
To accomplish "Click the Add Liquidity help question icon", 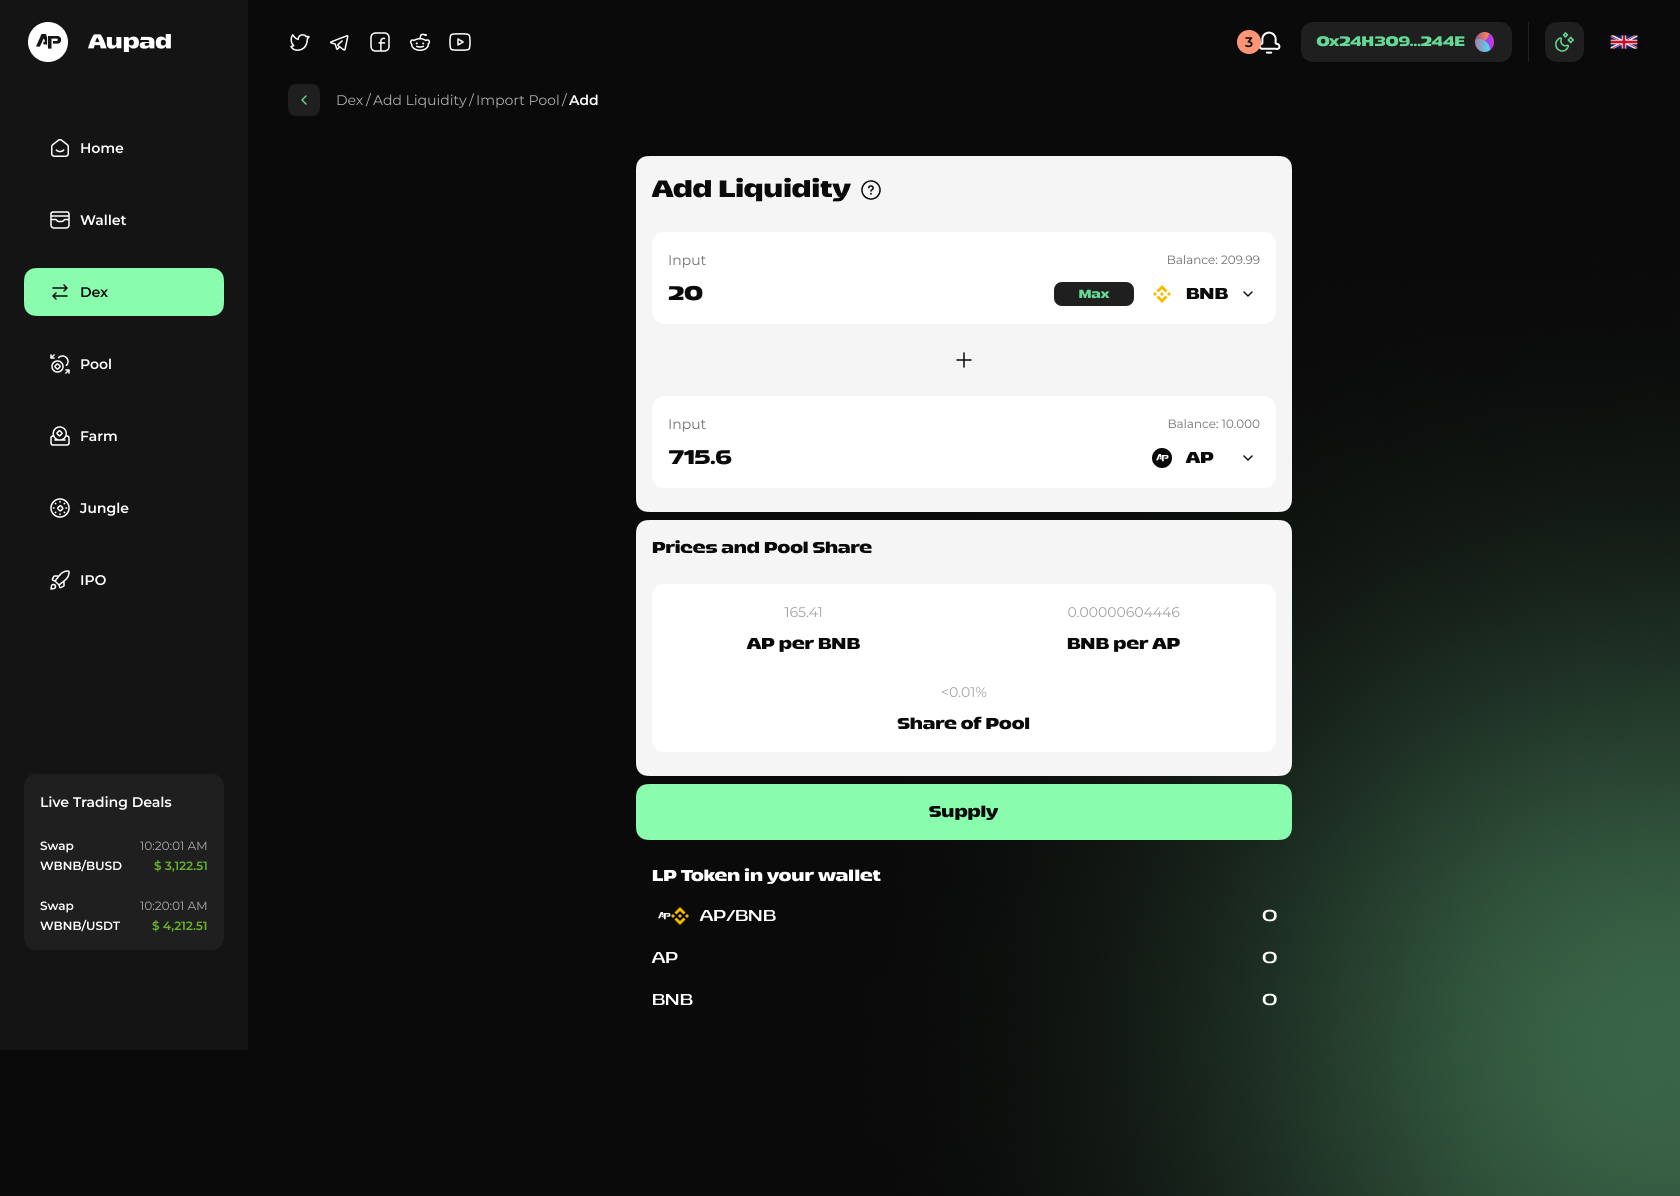I will click(871, 190).
